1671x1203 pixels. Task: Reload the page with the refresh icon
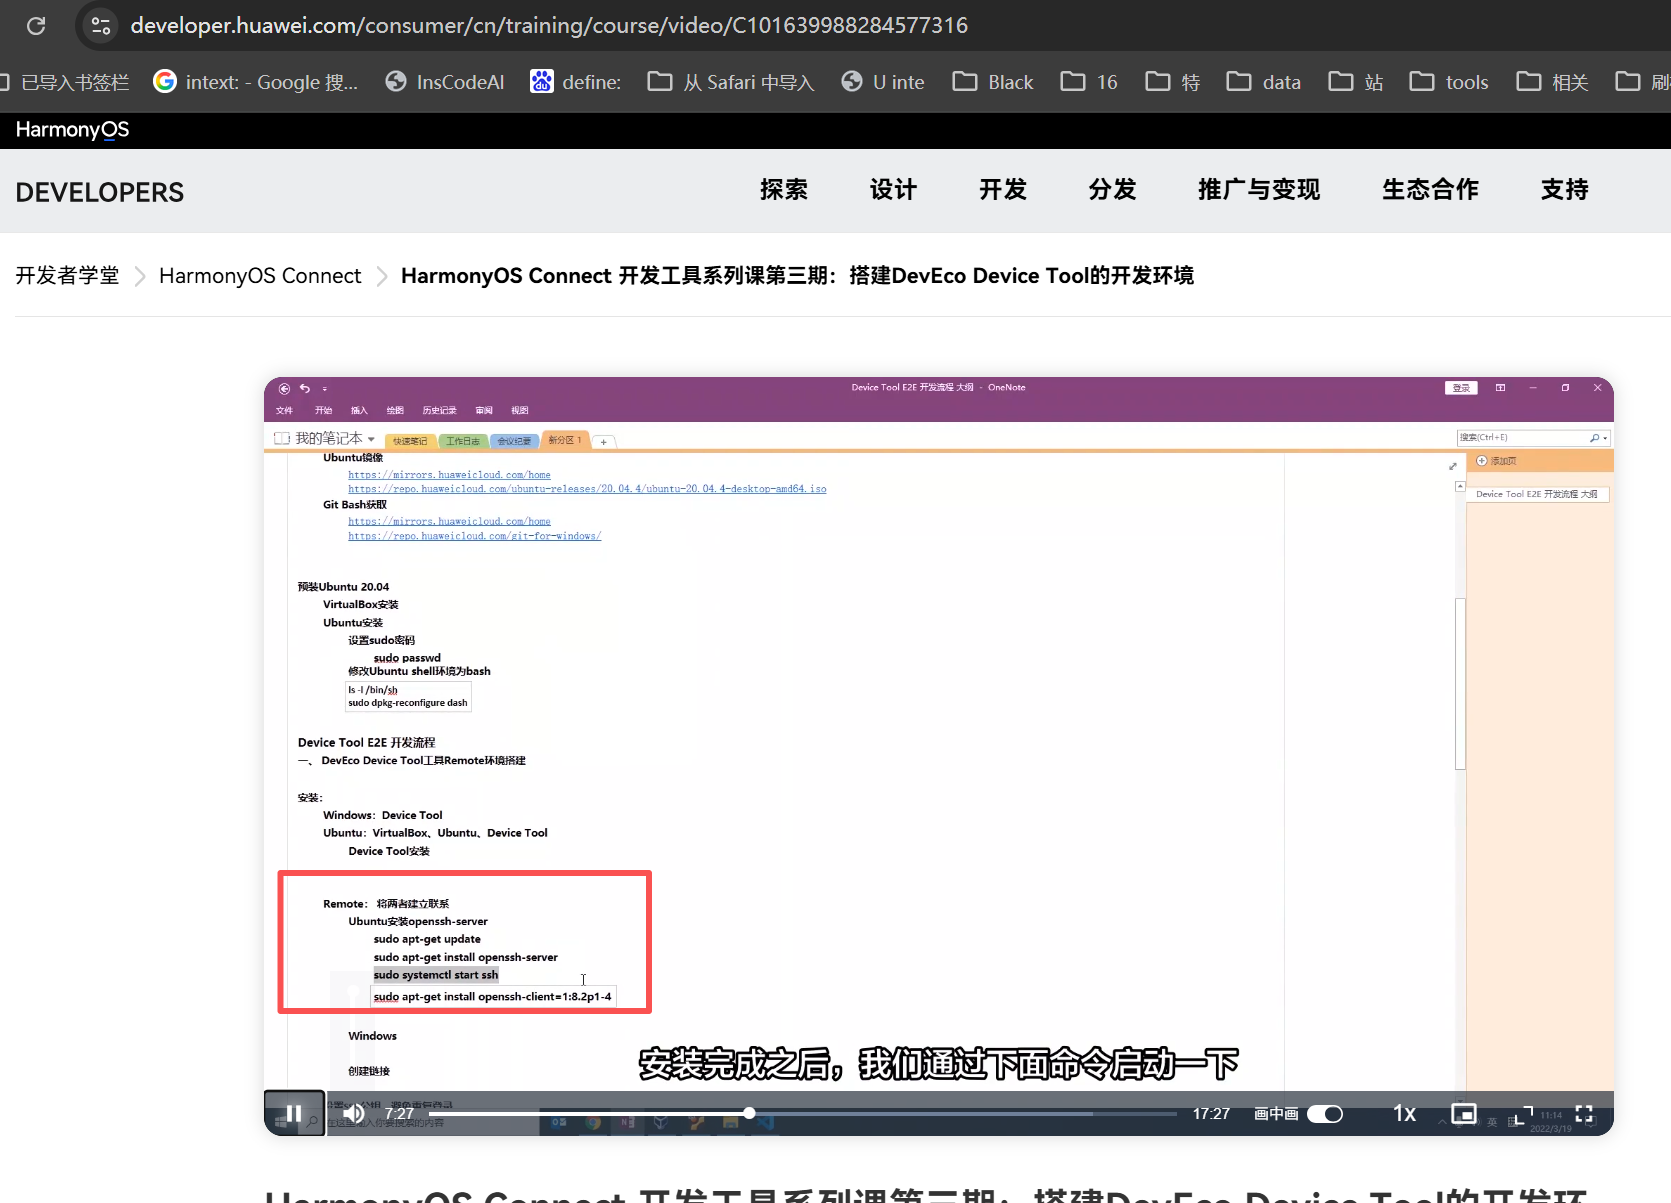[x=36, y=26]
